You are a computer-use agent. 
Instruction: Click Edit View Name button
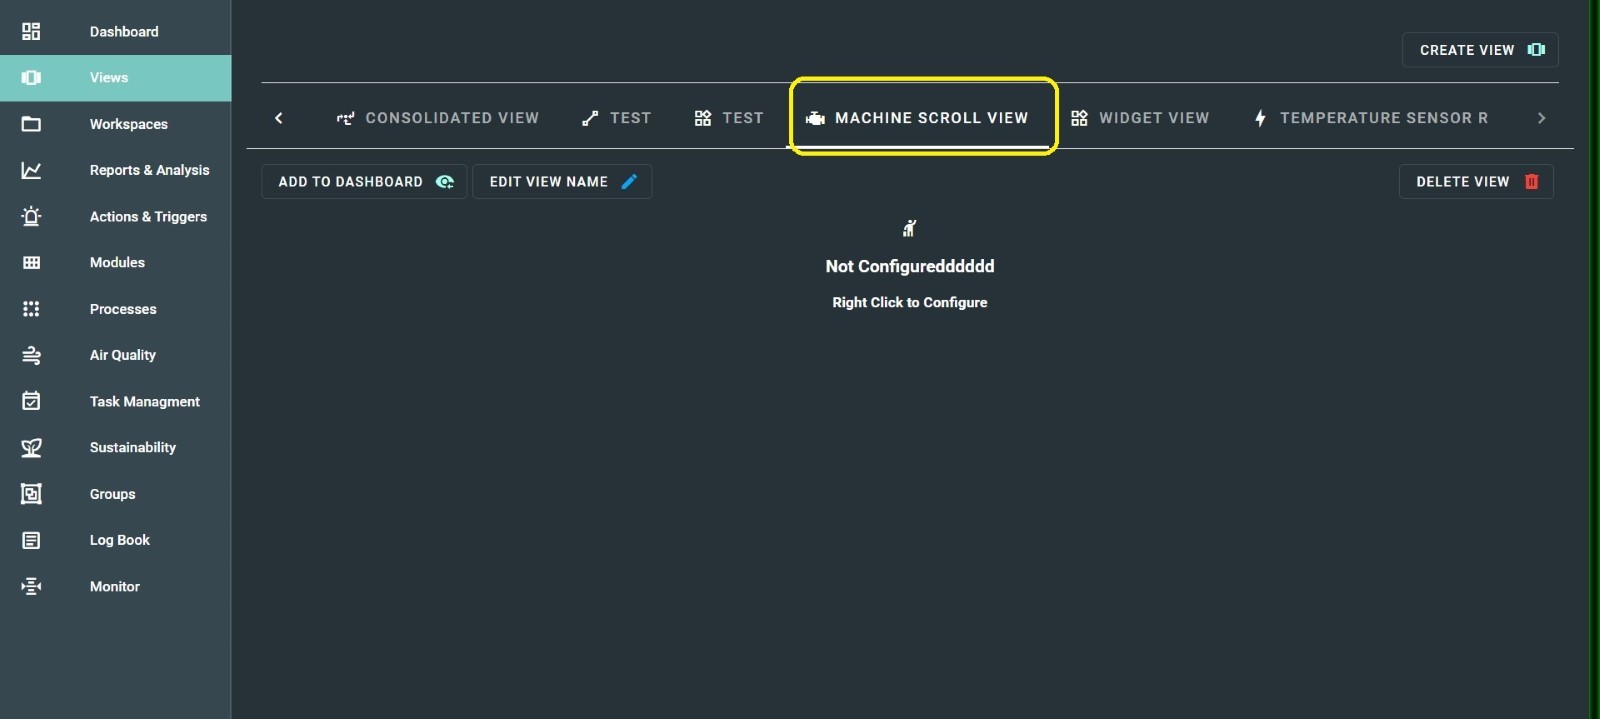pyautogui.click(x=562, y=182)
